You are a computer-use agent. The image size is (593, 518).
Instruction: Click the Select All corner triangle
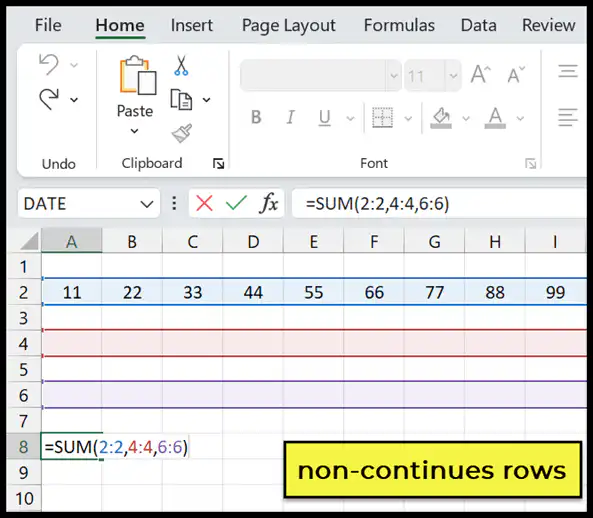[x=29, y=240]
